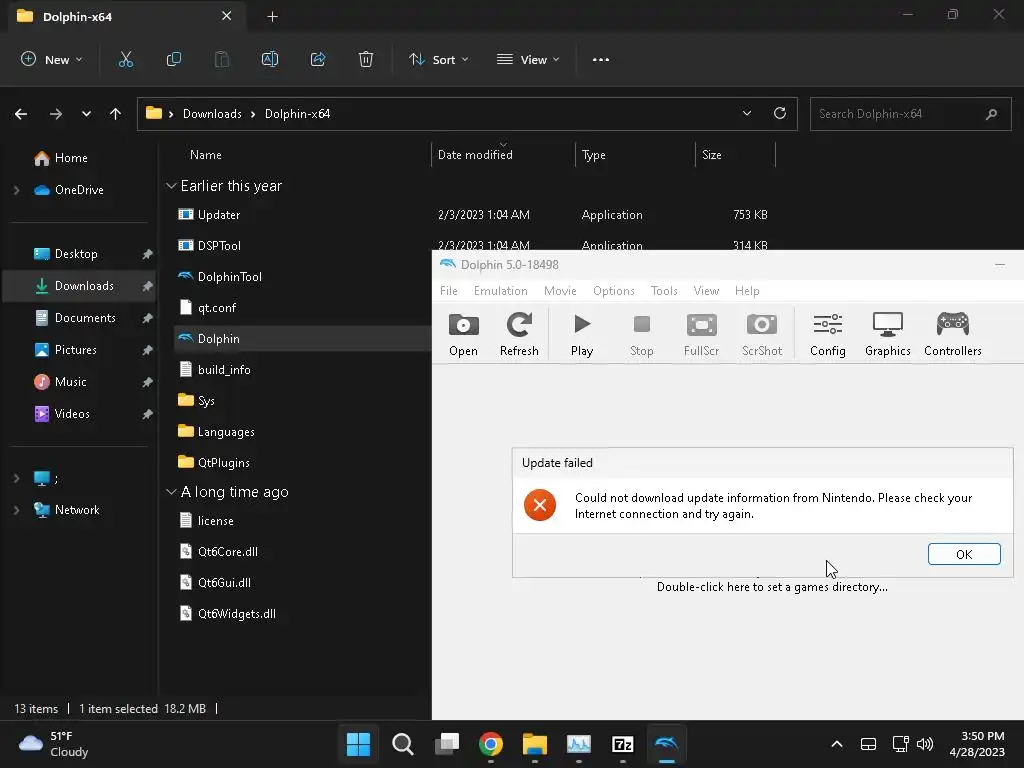The height and width of the screenshot is (768, 1024).
Task: Collapse the A long time ago group
Action: point(171,492)
